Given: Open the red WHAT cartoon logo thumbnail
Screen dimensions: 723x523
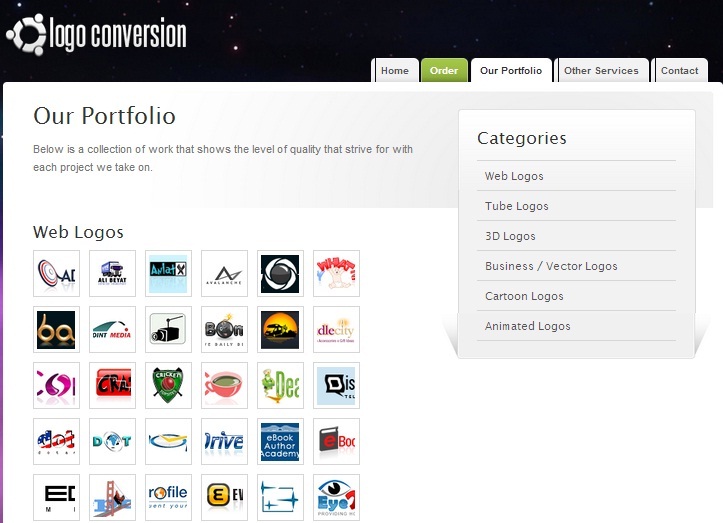Looking at the screenshot, I should point(336,273).
